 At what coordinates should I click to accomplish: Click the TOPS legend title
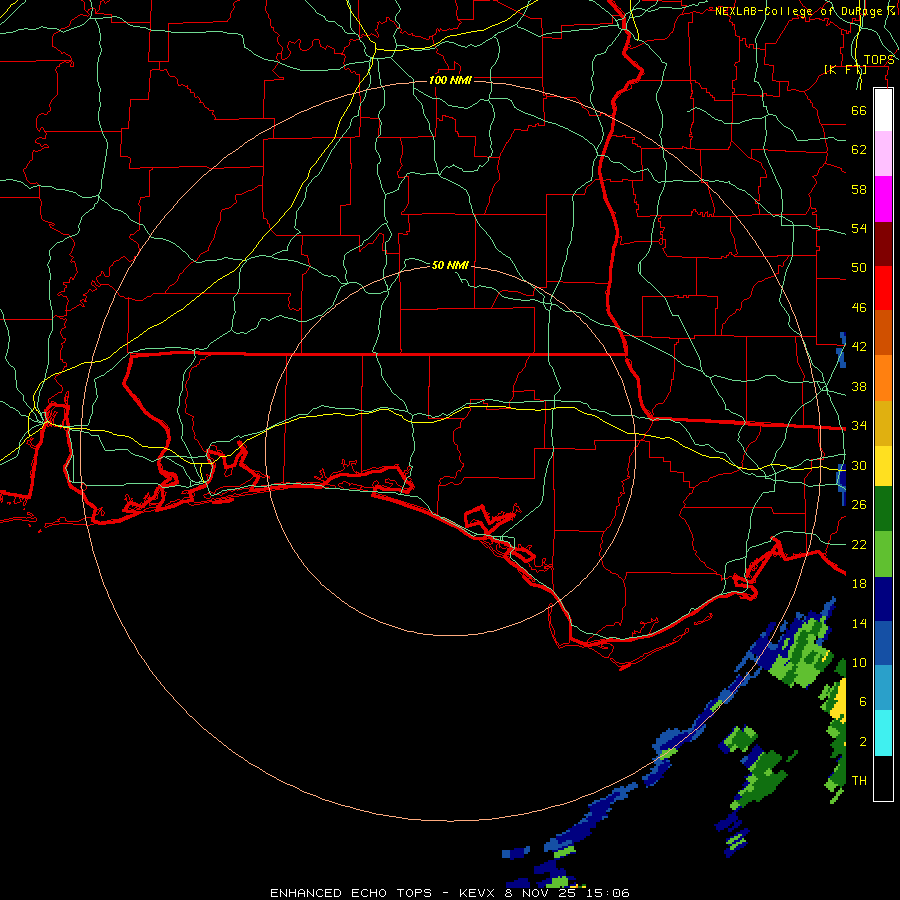[x=879, y=60]
